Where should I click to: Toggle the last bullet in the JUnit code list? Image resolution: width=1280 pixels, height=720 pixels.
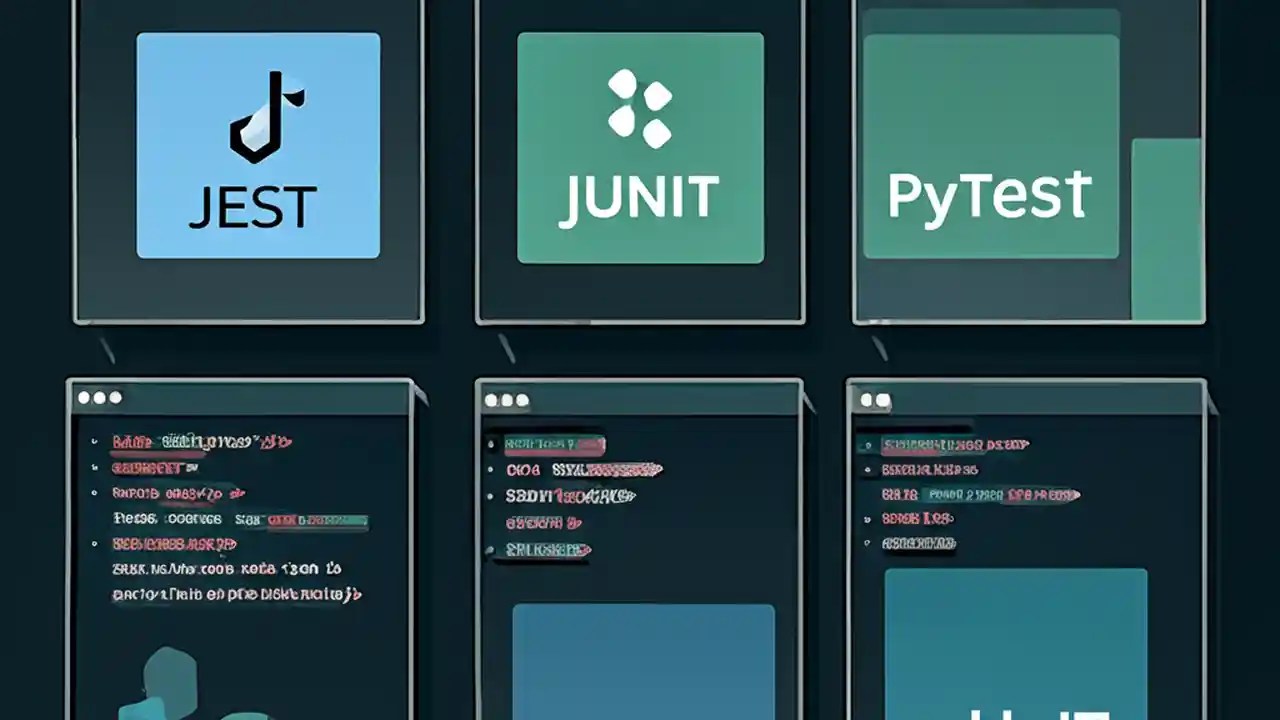(489, 549)
